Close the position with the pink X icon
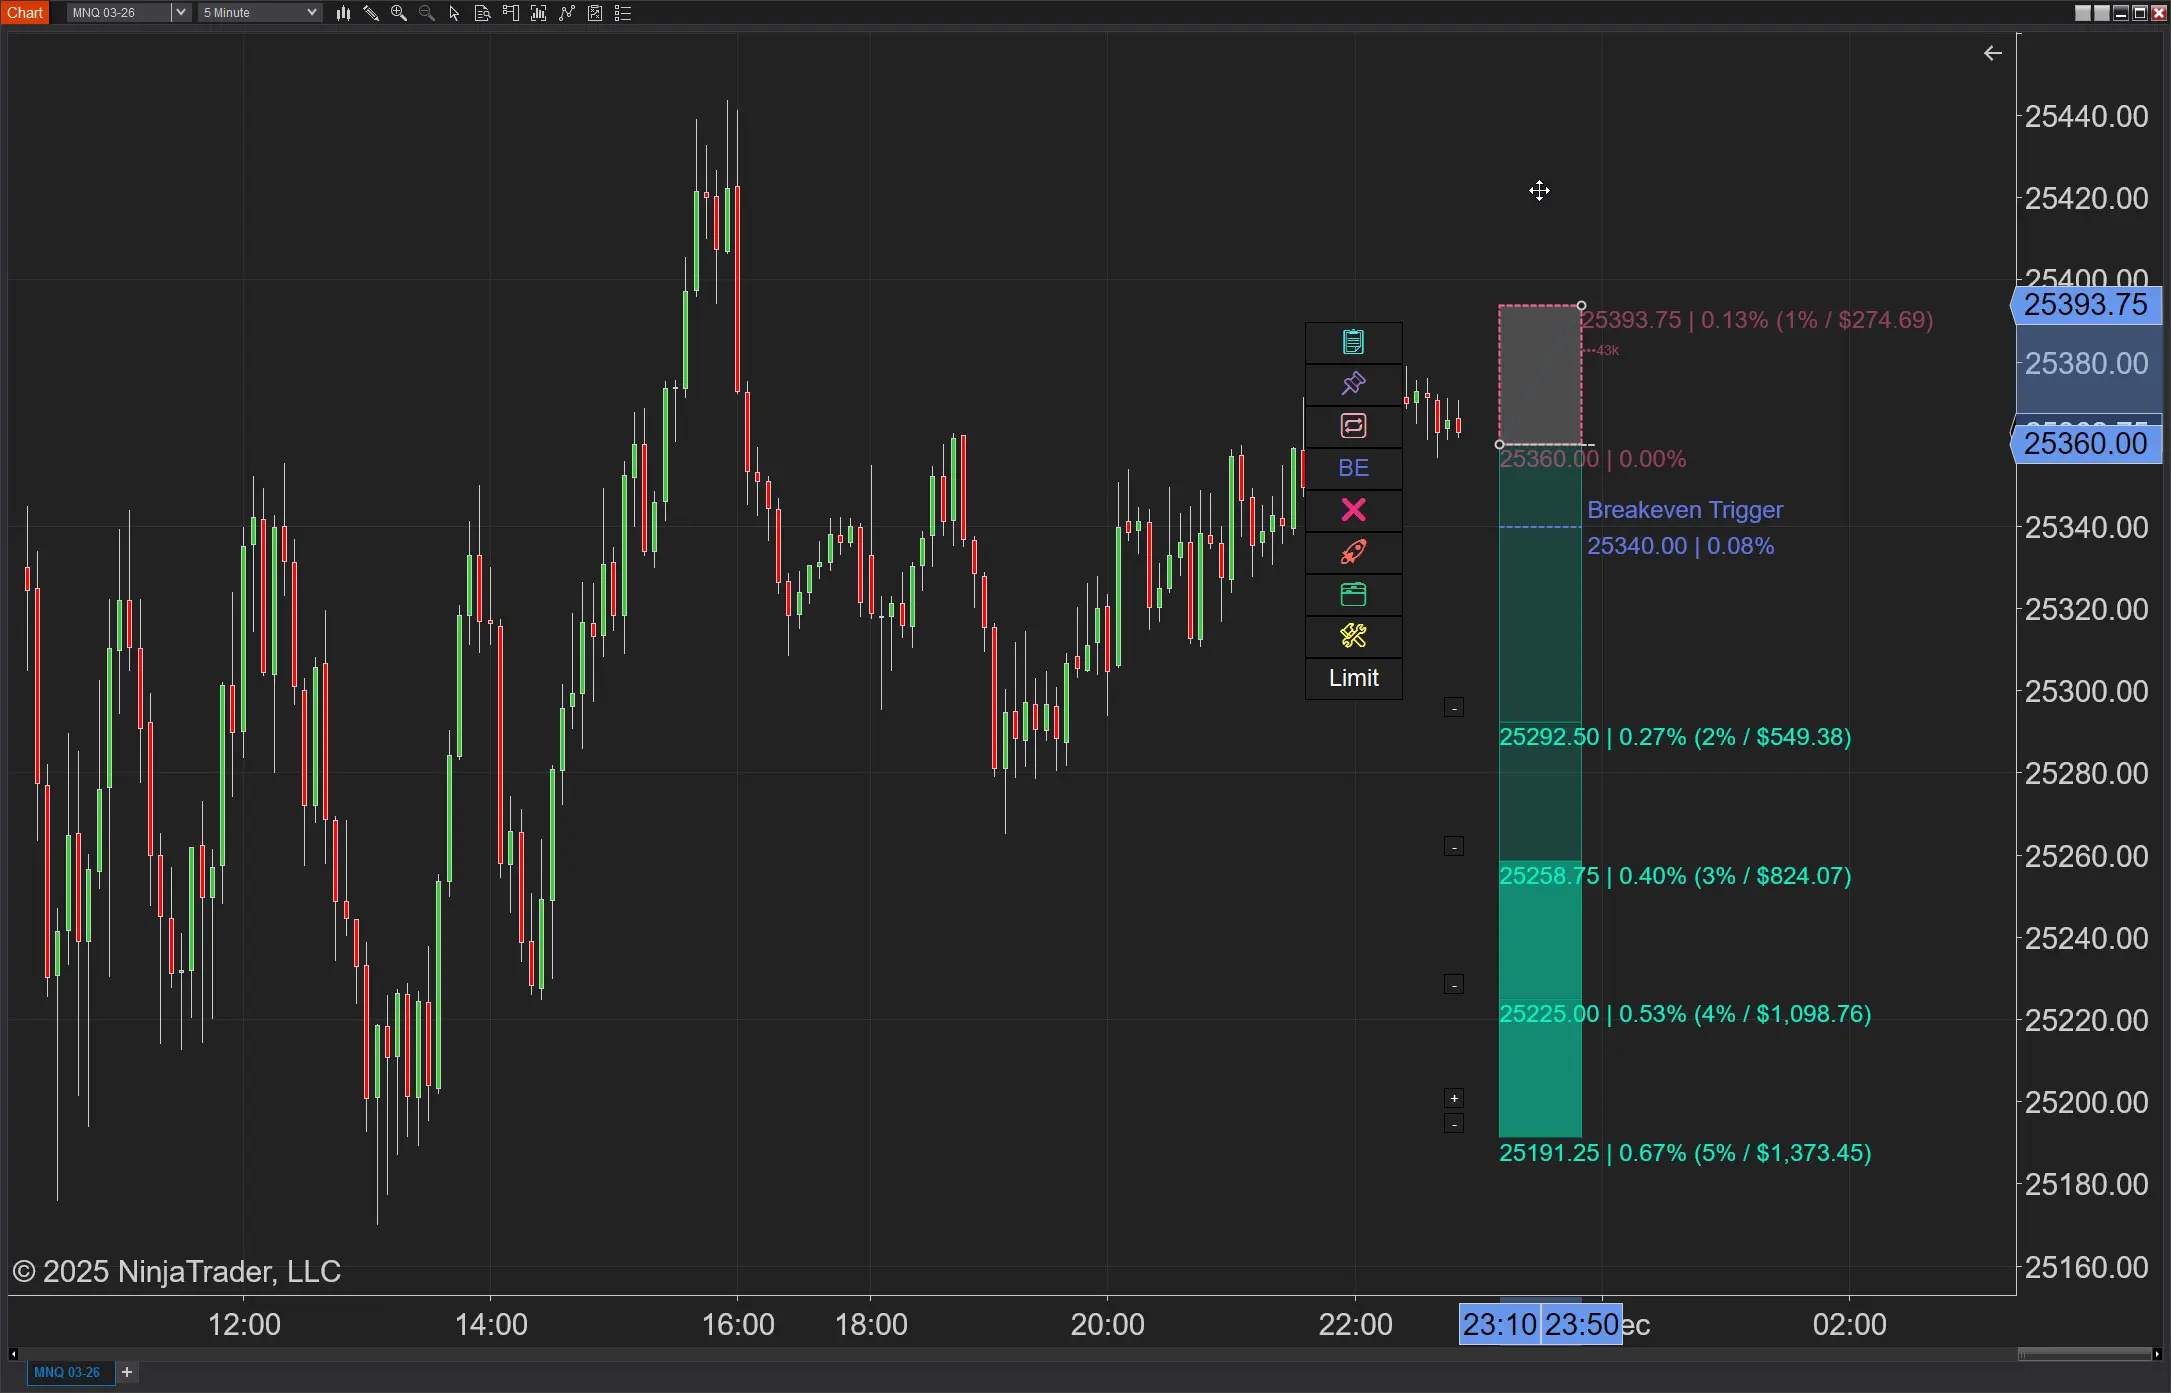 click(x=1353, y=510)
